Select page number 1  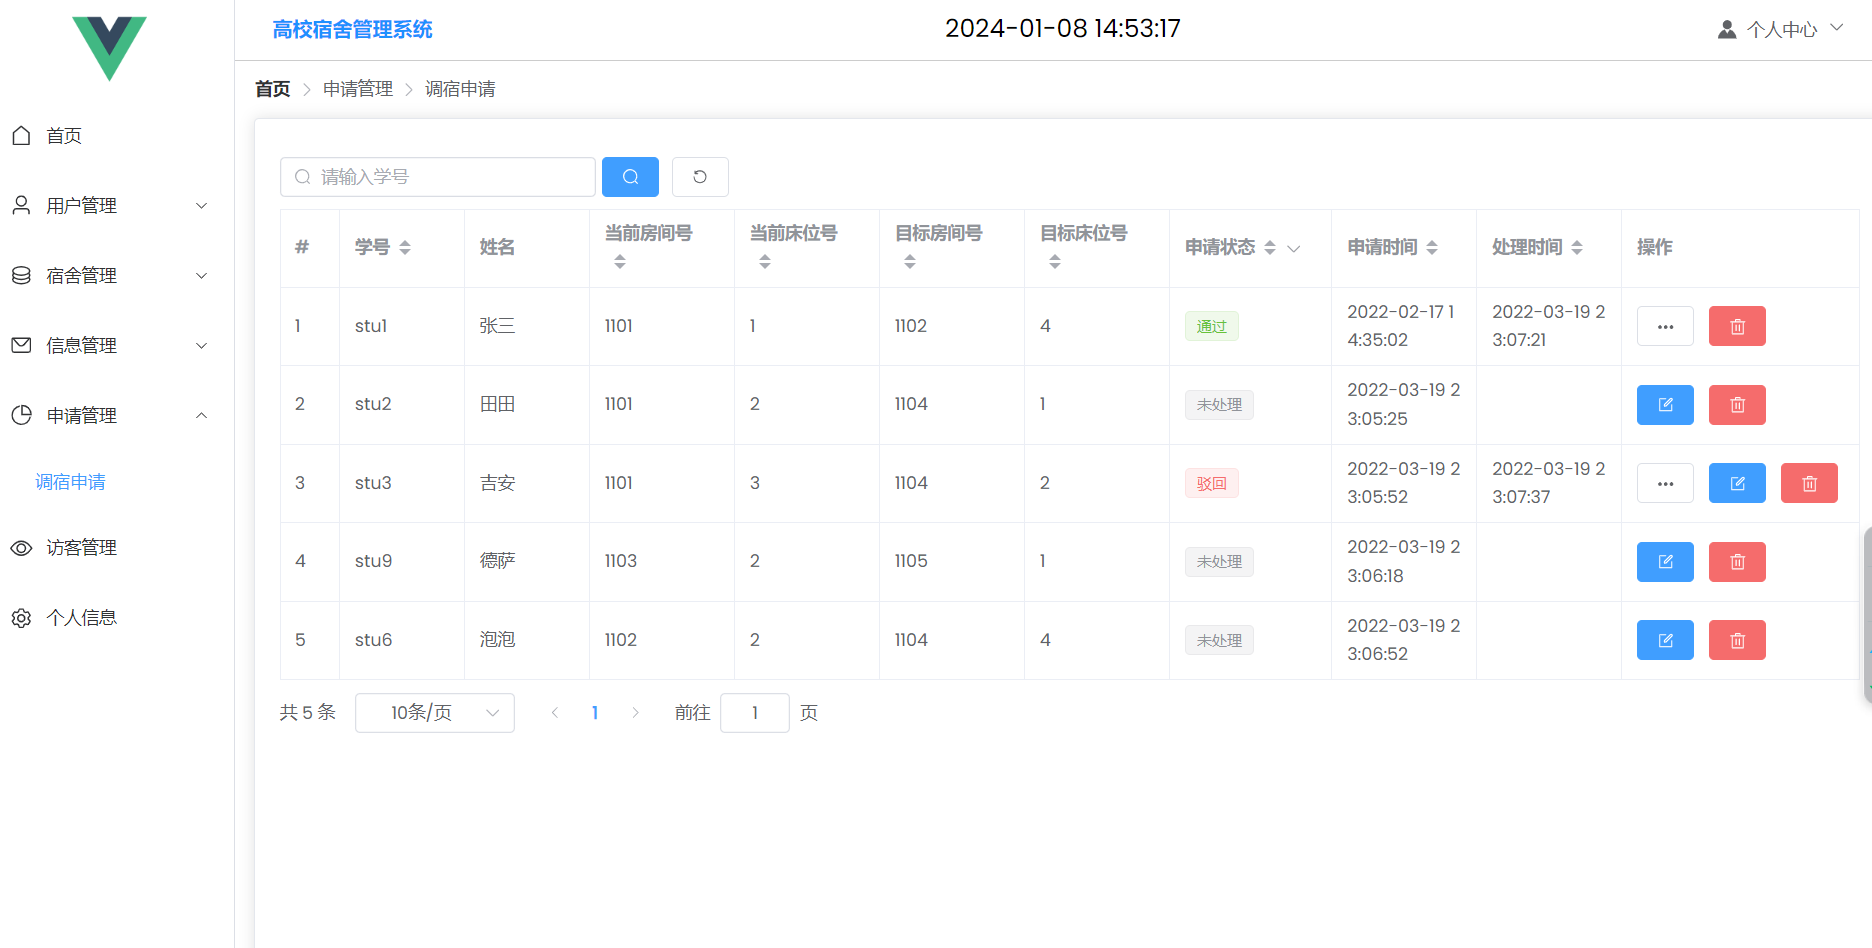coord(595,713)
